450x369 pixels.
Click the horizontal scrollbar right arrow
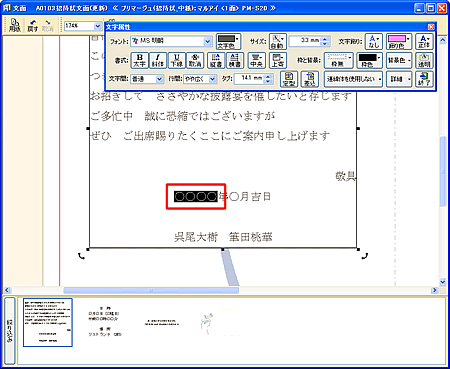434,290
